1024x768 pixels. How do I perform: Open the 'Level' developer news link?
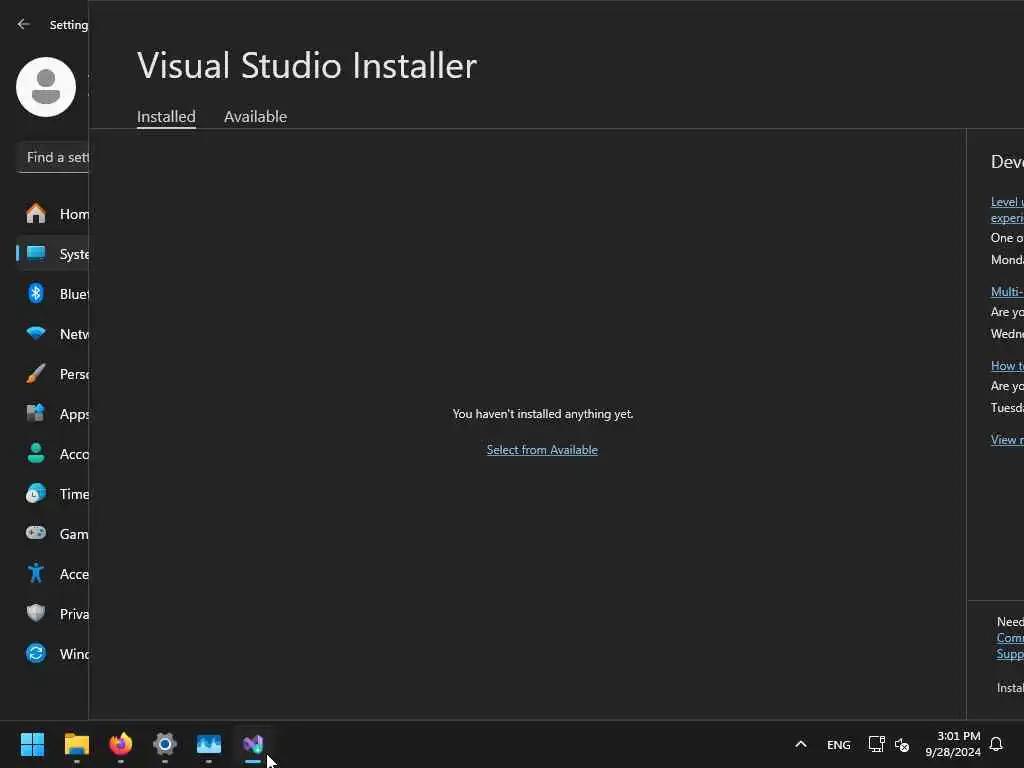1007,210
